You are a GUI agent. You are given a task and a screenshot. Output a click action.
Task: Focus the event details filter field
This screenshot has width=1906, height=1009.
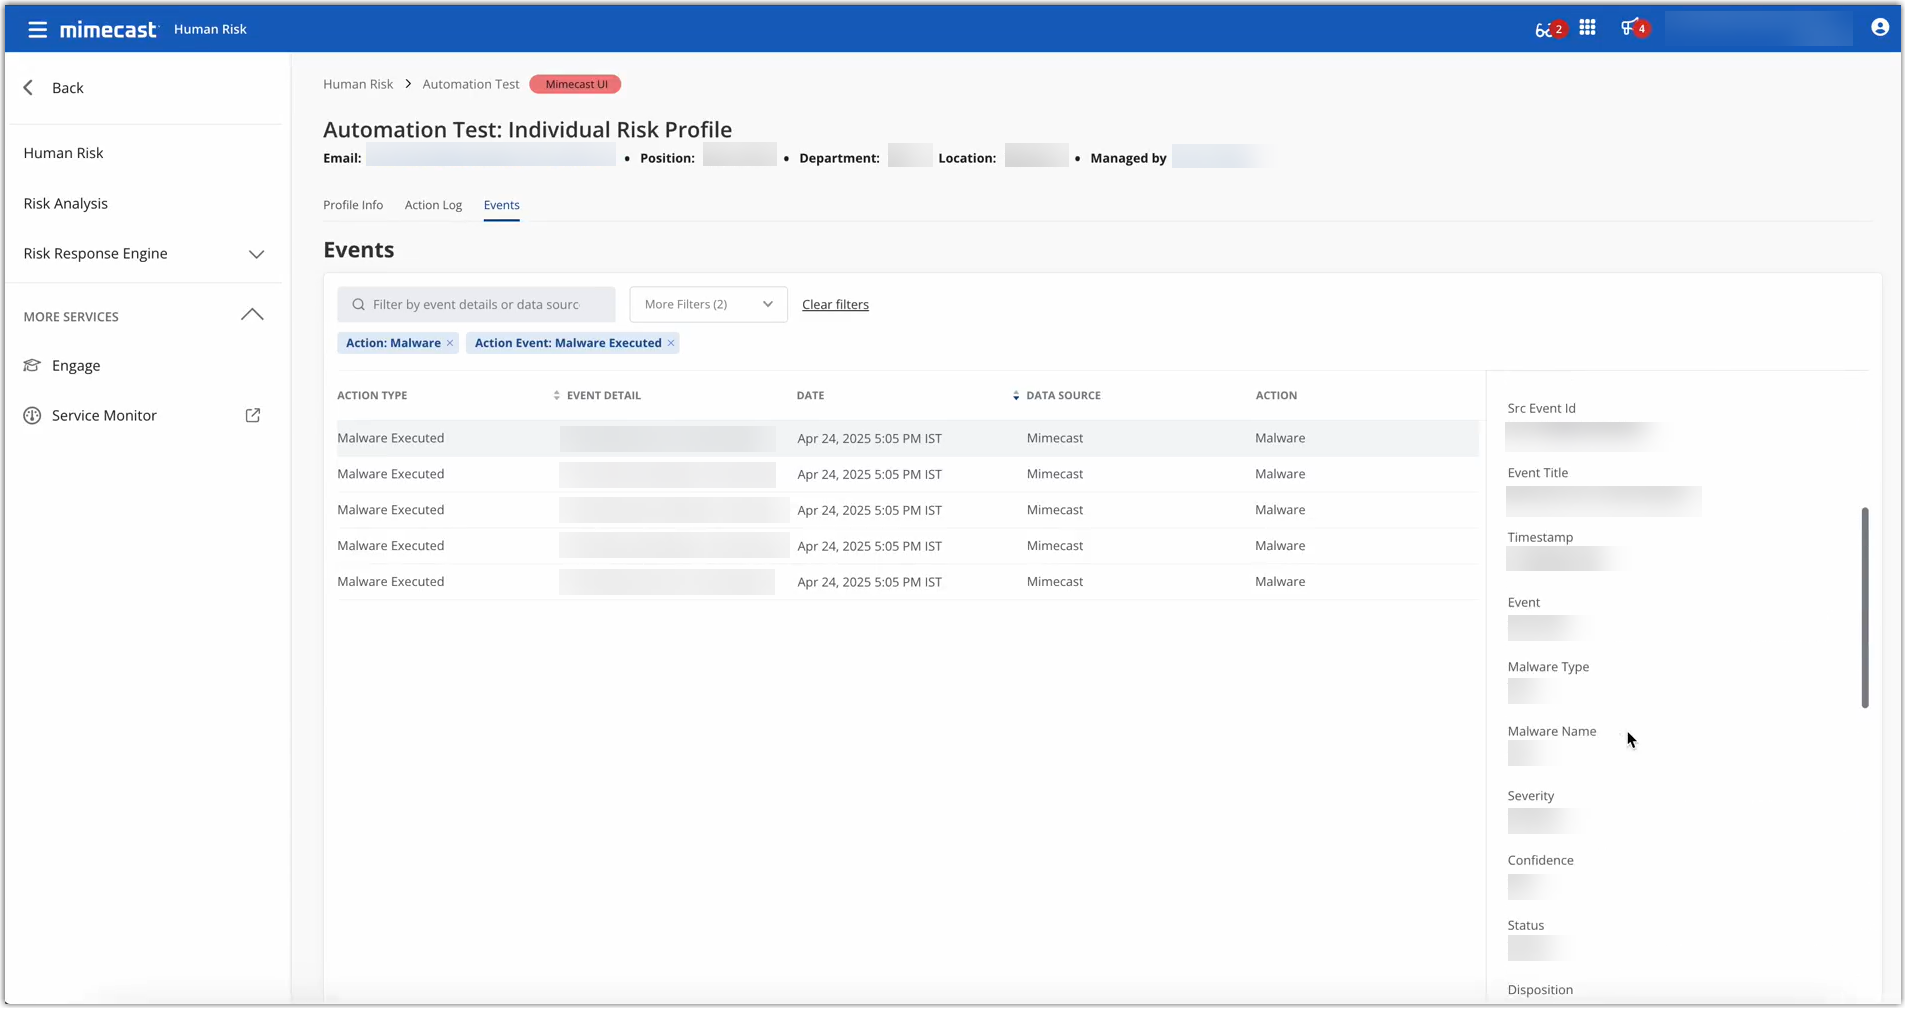tap(476, 305)
